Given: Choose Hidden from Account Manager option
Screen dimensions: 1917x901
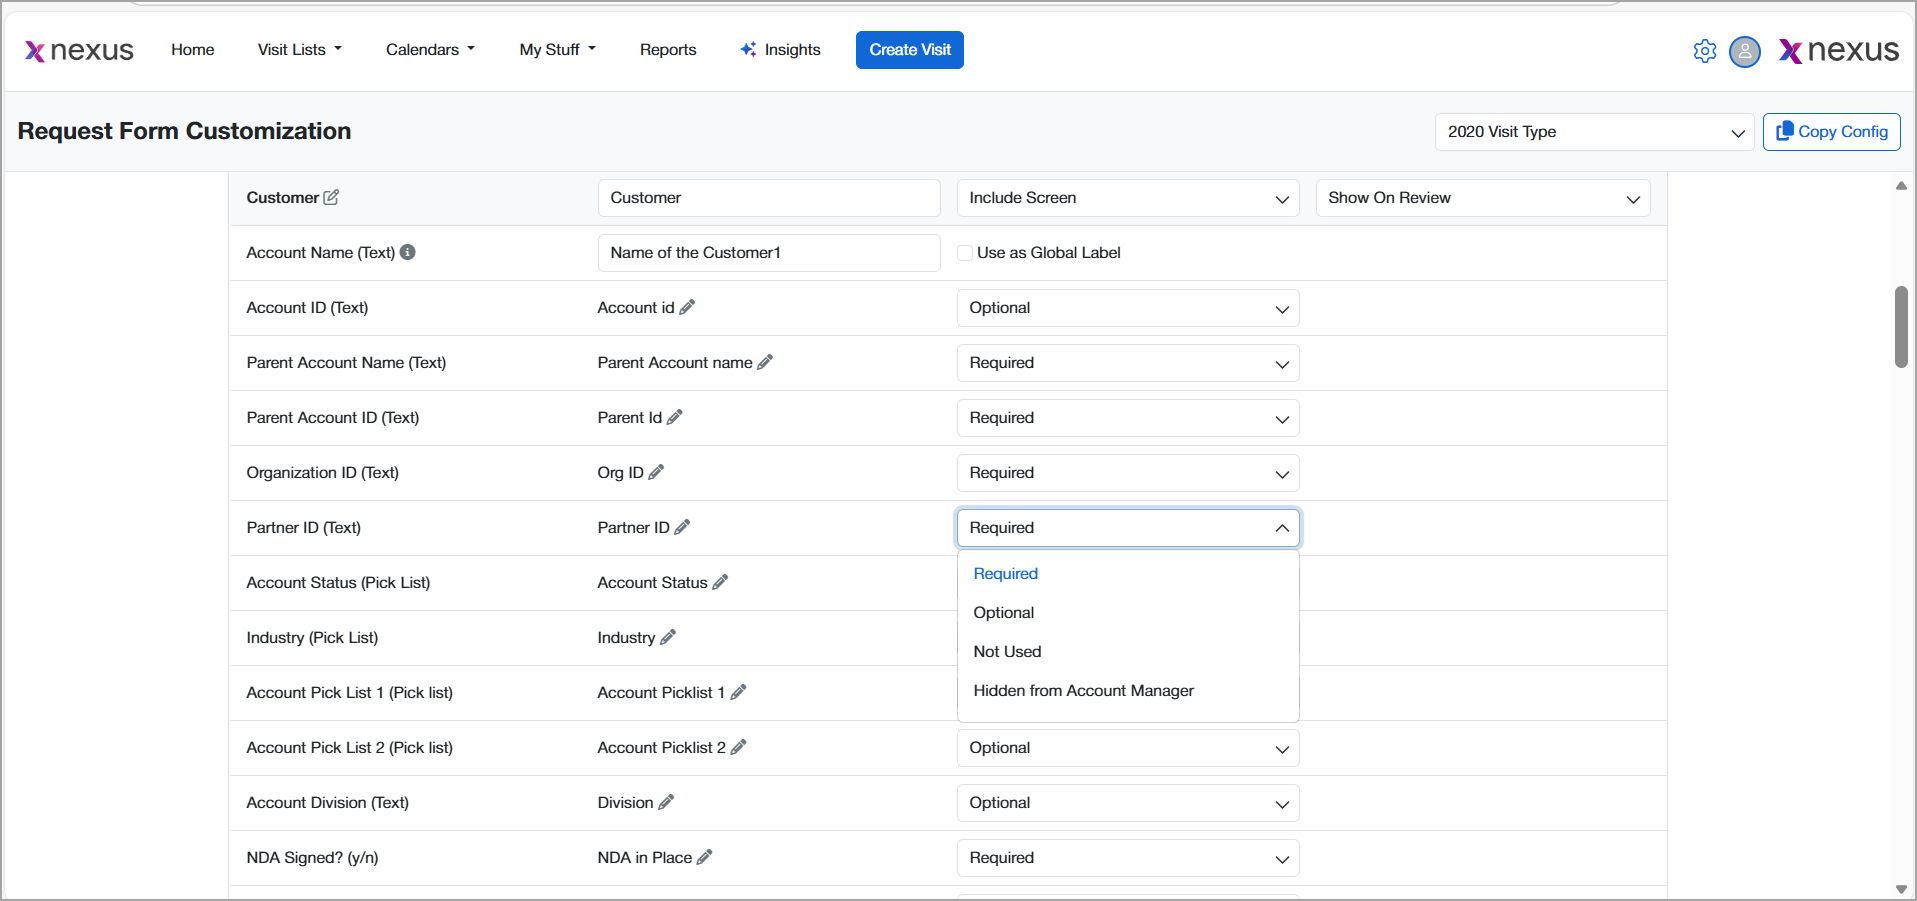Looking at the screenshot, I should (1083, 690).
